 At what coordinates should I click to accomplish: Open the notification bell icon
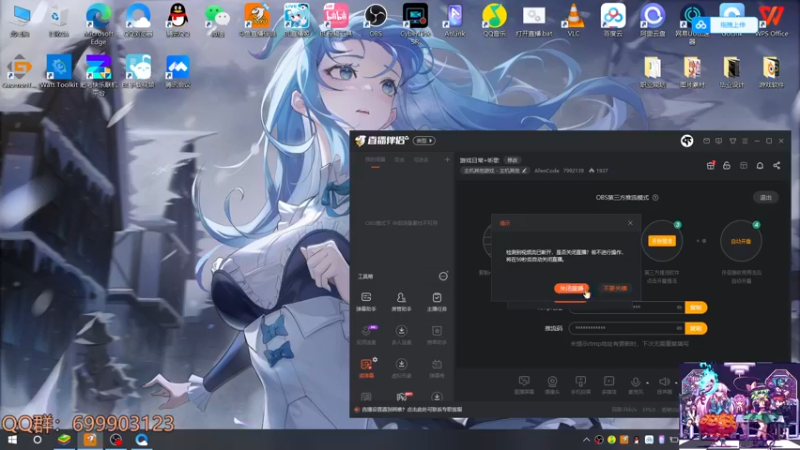(760, 165)
